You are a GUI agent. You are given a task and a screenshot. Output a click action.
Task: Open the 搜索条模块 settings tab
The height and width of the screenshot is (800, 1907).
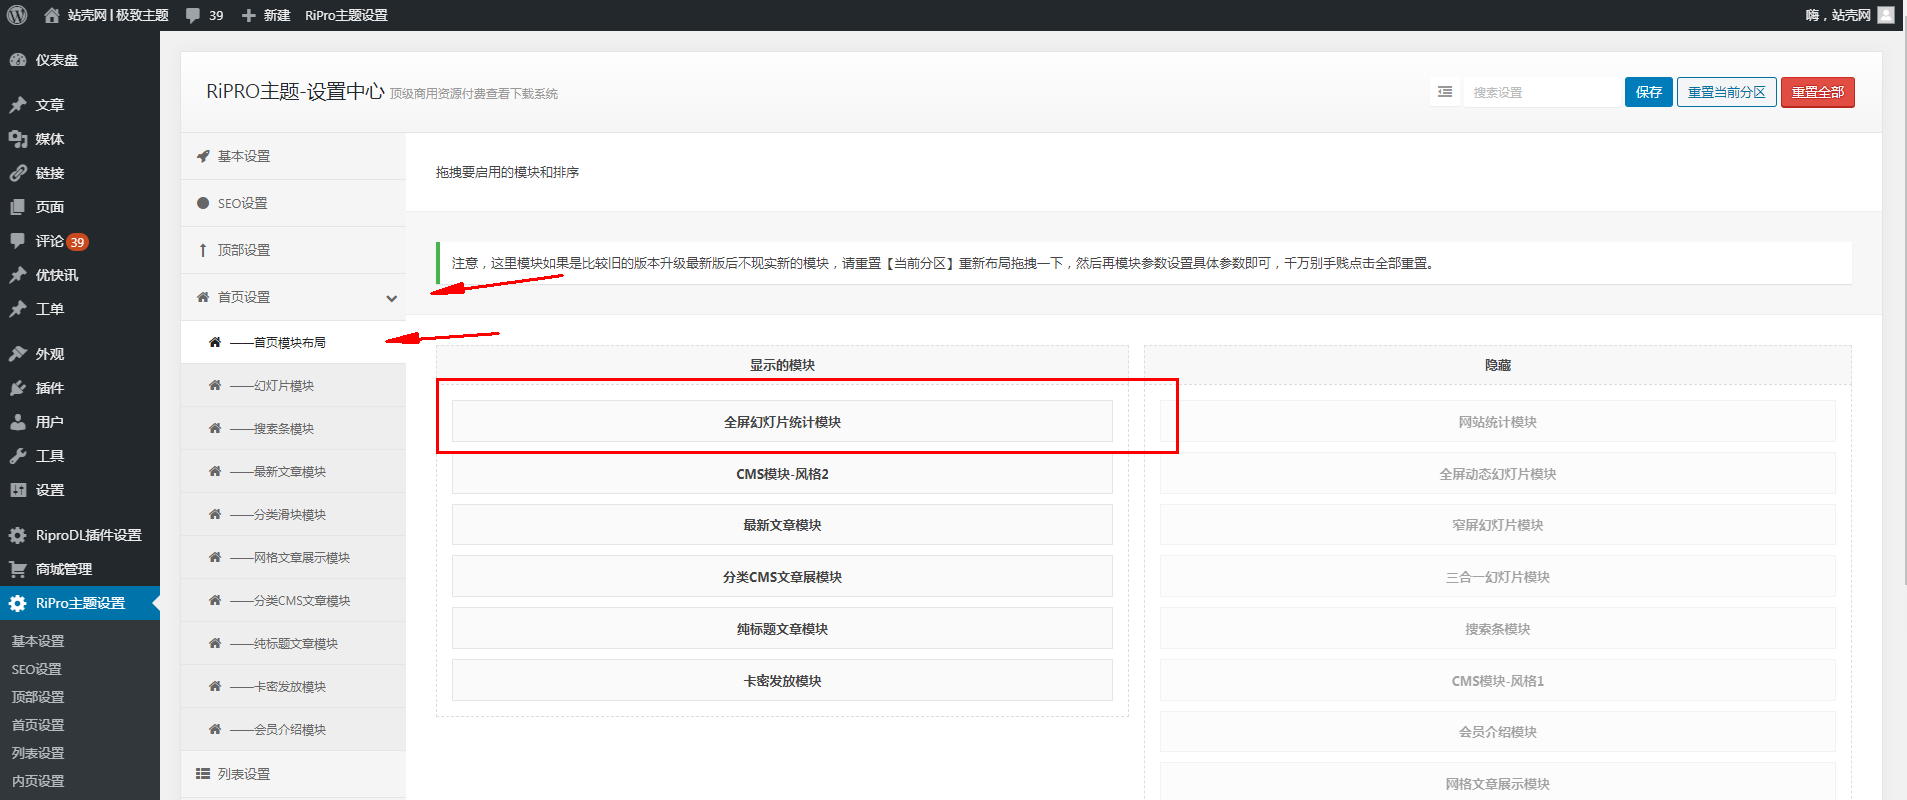[x=293, y=428]
